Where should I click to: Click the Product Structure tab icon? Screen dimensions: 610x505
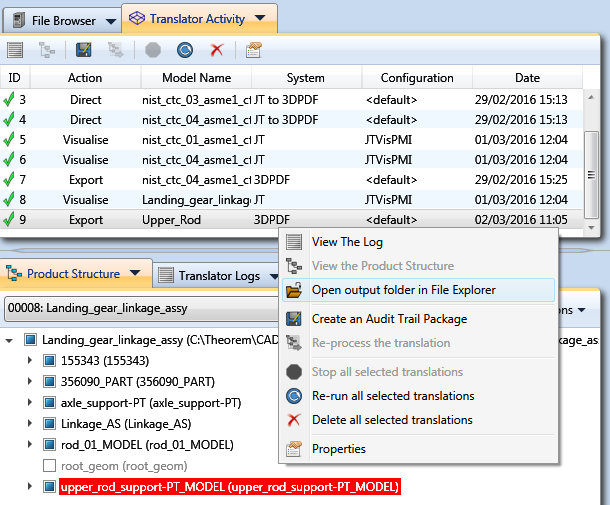click(14, 274)
